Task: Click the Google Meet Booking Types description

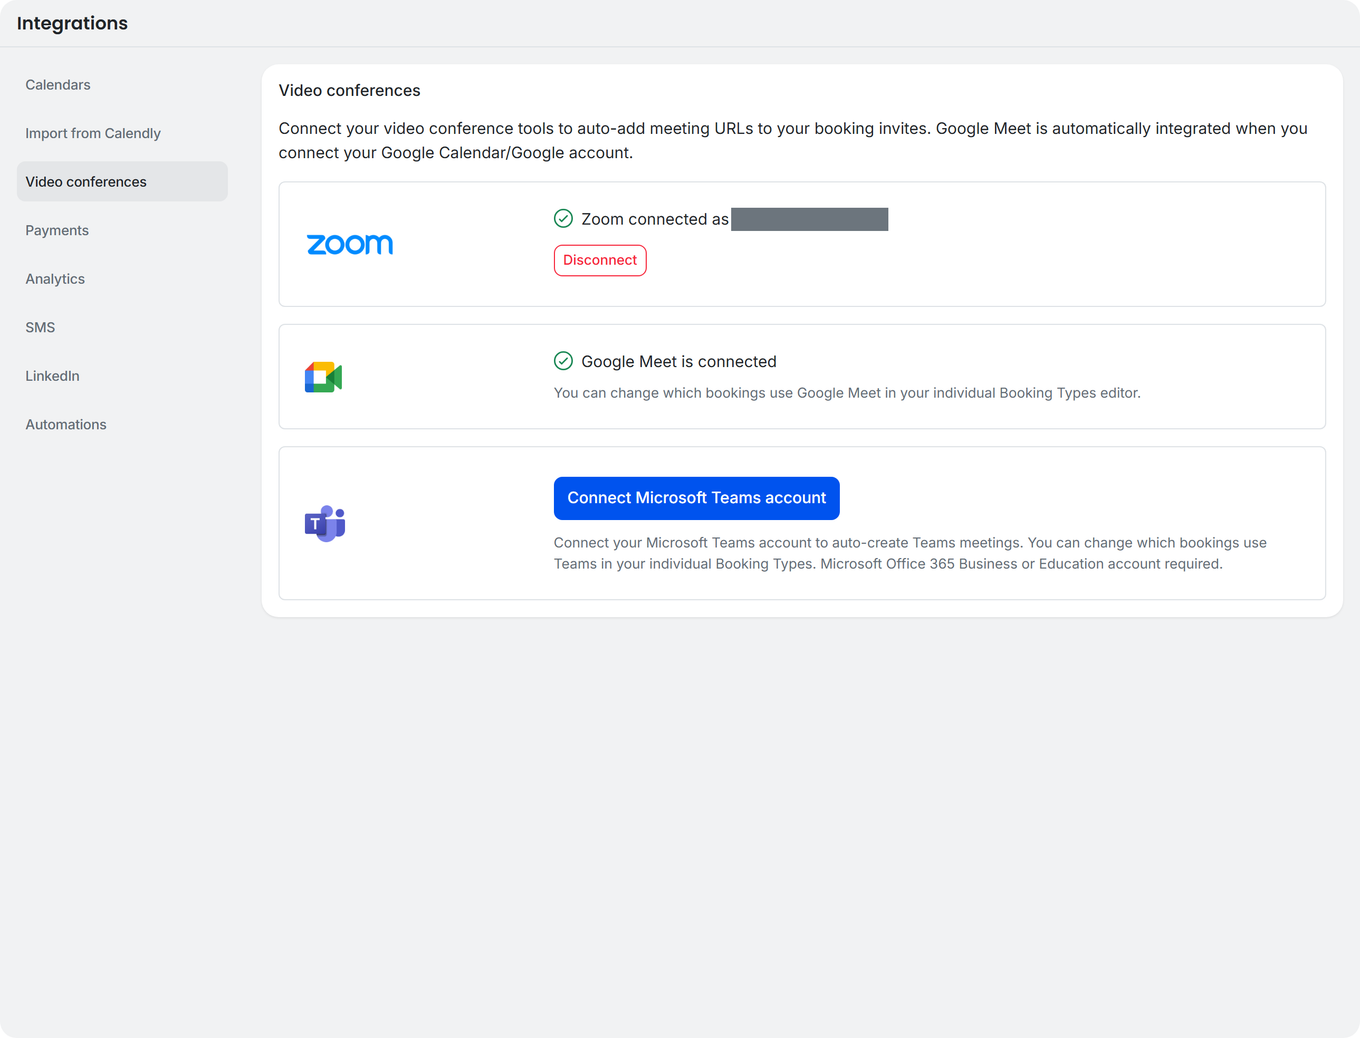Action: pos(847,393)
